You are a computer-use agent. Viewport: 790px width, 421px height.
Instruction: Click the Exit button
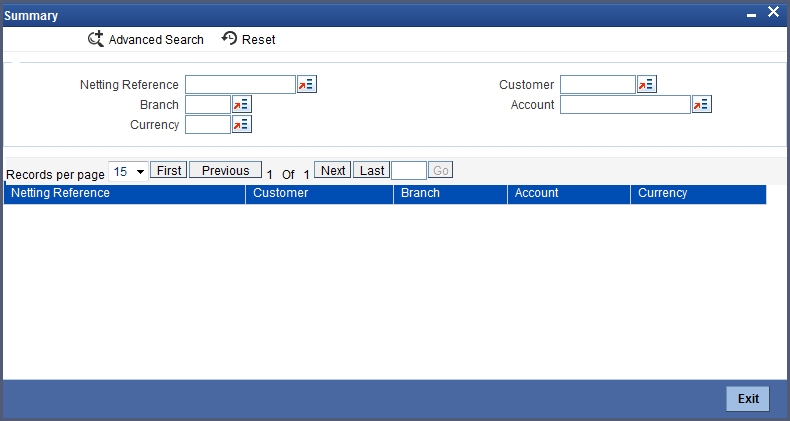click(x=748, y=399)
